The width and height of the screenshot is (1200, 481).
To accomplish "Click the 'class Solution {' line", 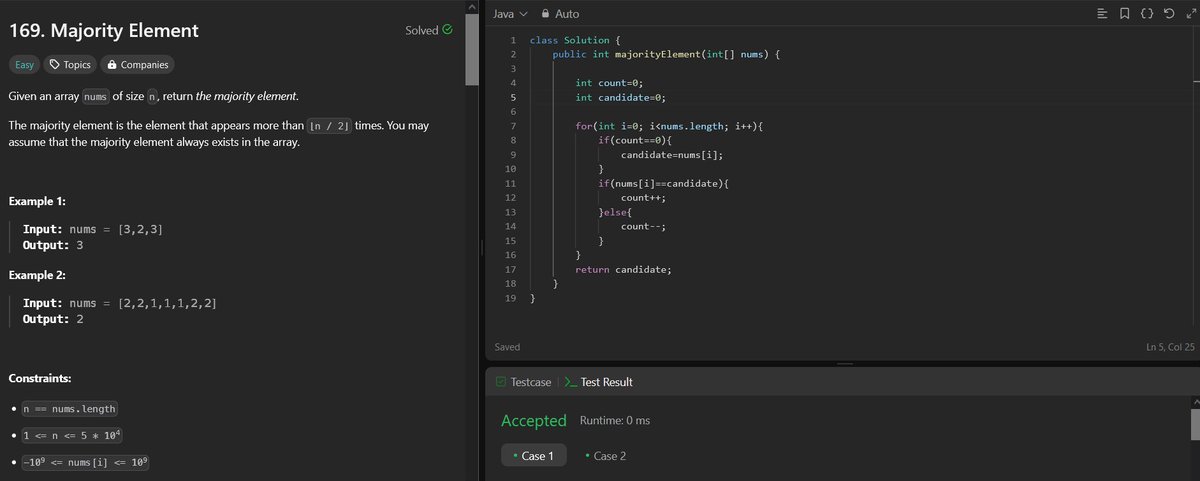I will click(575, 40).
